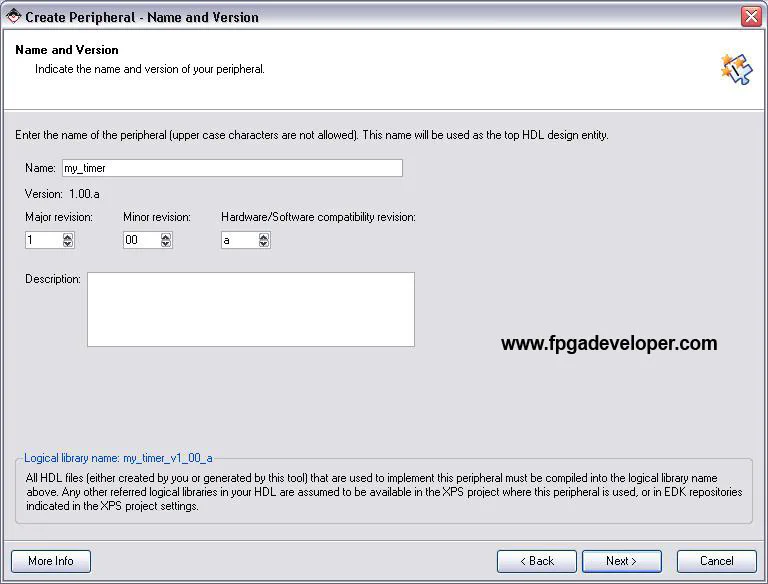
Task: Click the Logical library name label
Action: (x=118, y=458)
